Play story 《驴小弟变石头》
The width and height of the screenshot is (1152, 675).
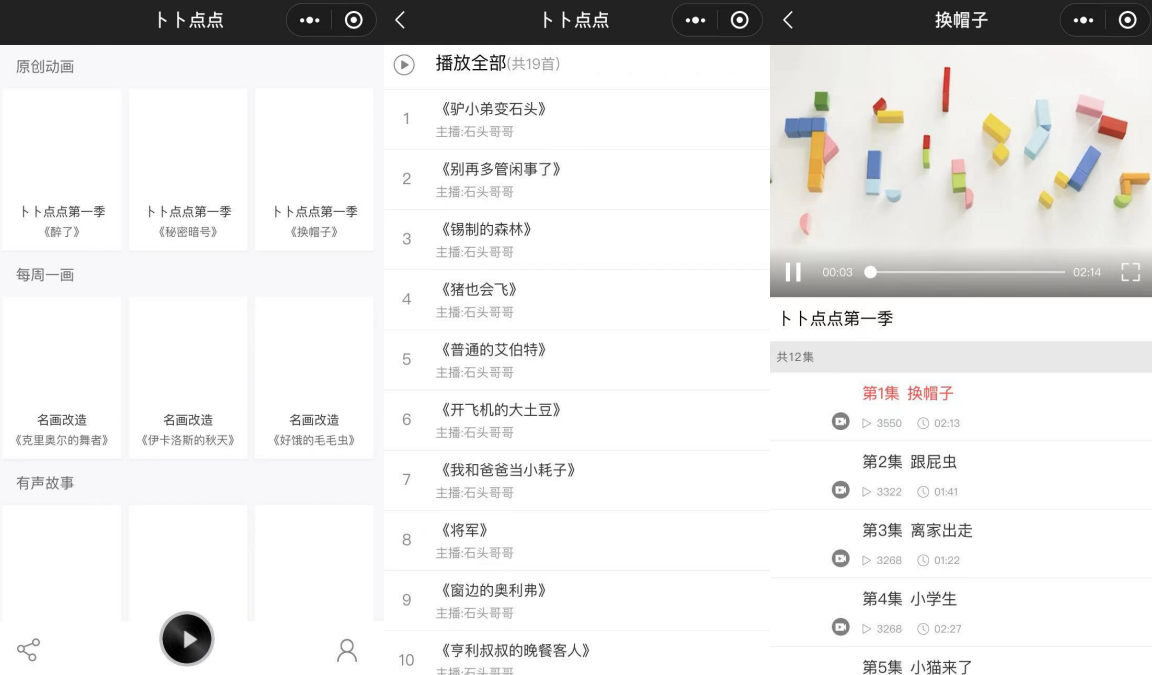577,120
